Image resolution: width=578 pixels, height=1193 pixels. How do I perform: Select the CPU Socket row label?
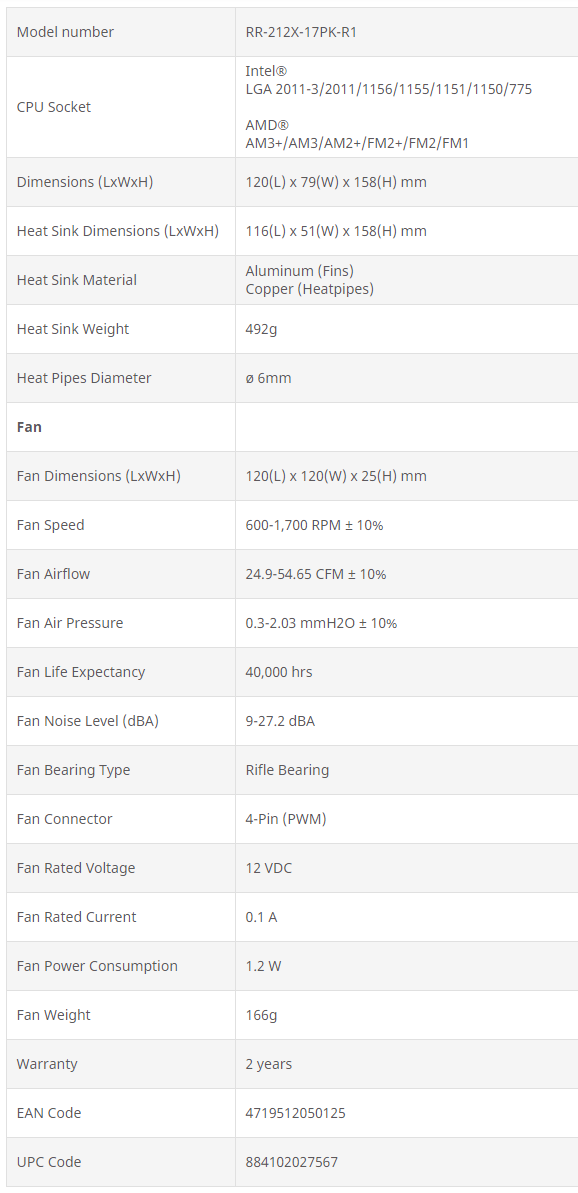pos(53,107)
